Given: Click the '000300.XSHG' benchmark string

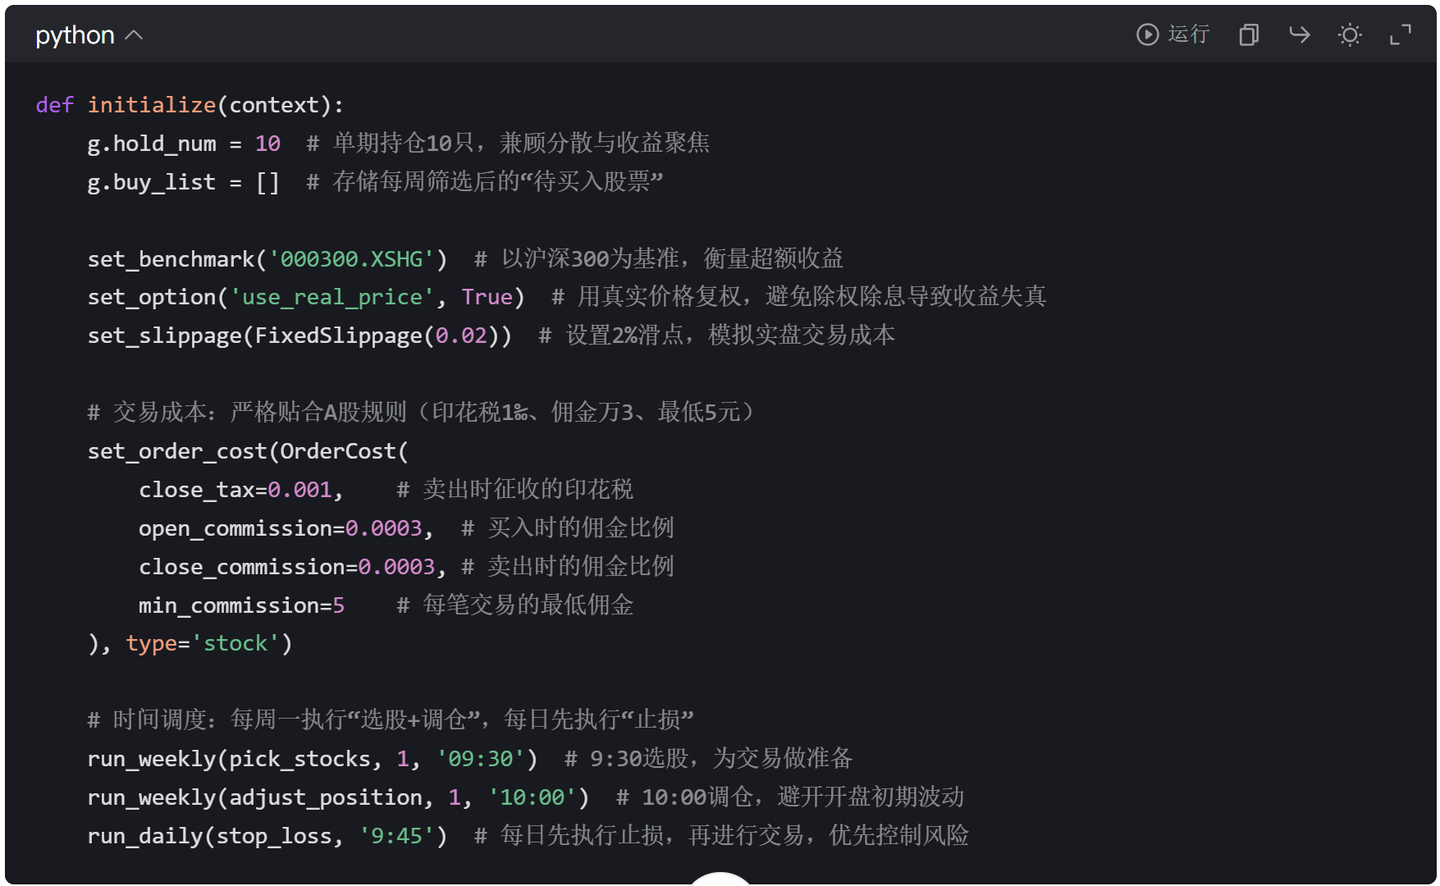Looking at the screenshot, I should (351, 259).
